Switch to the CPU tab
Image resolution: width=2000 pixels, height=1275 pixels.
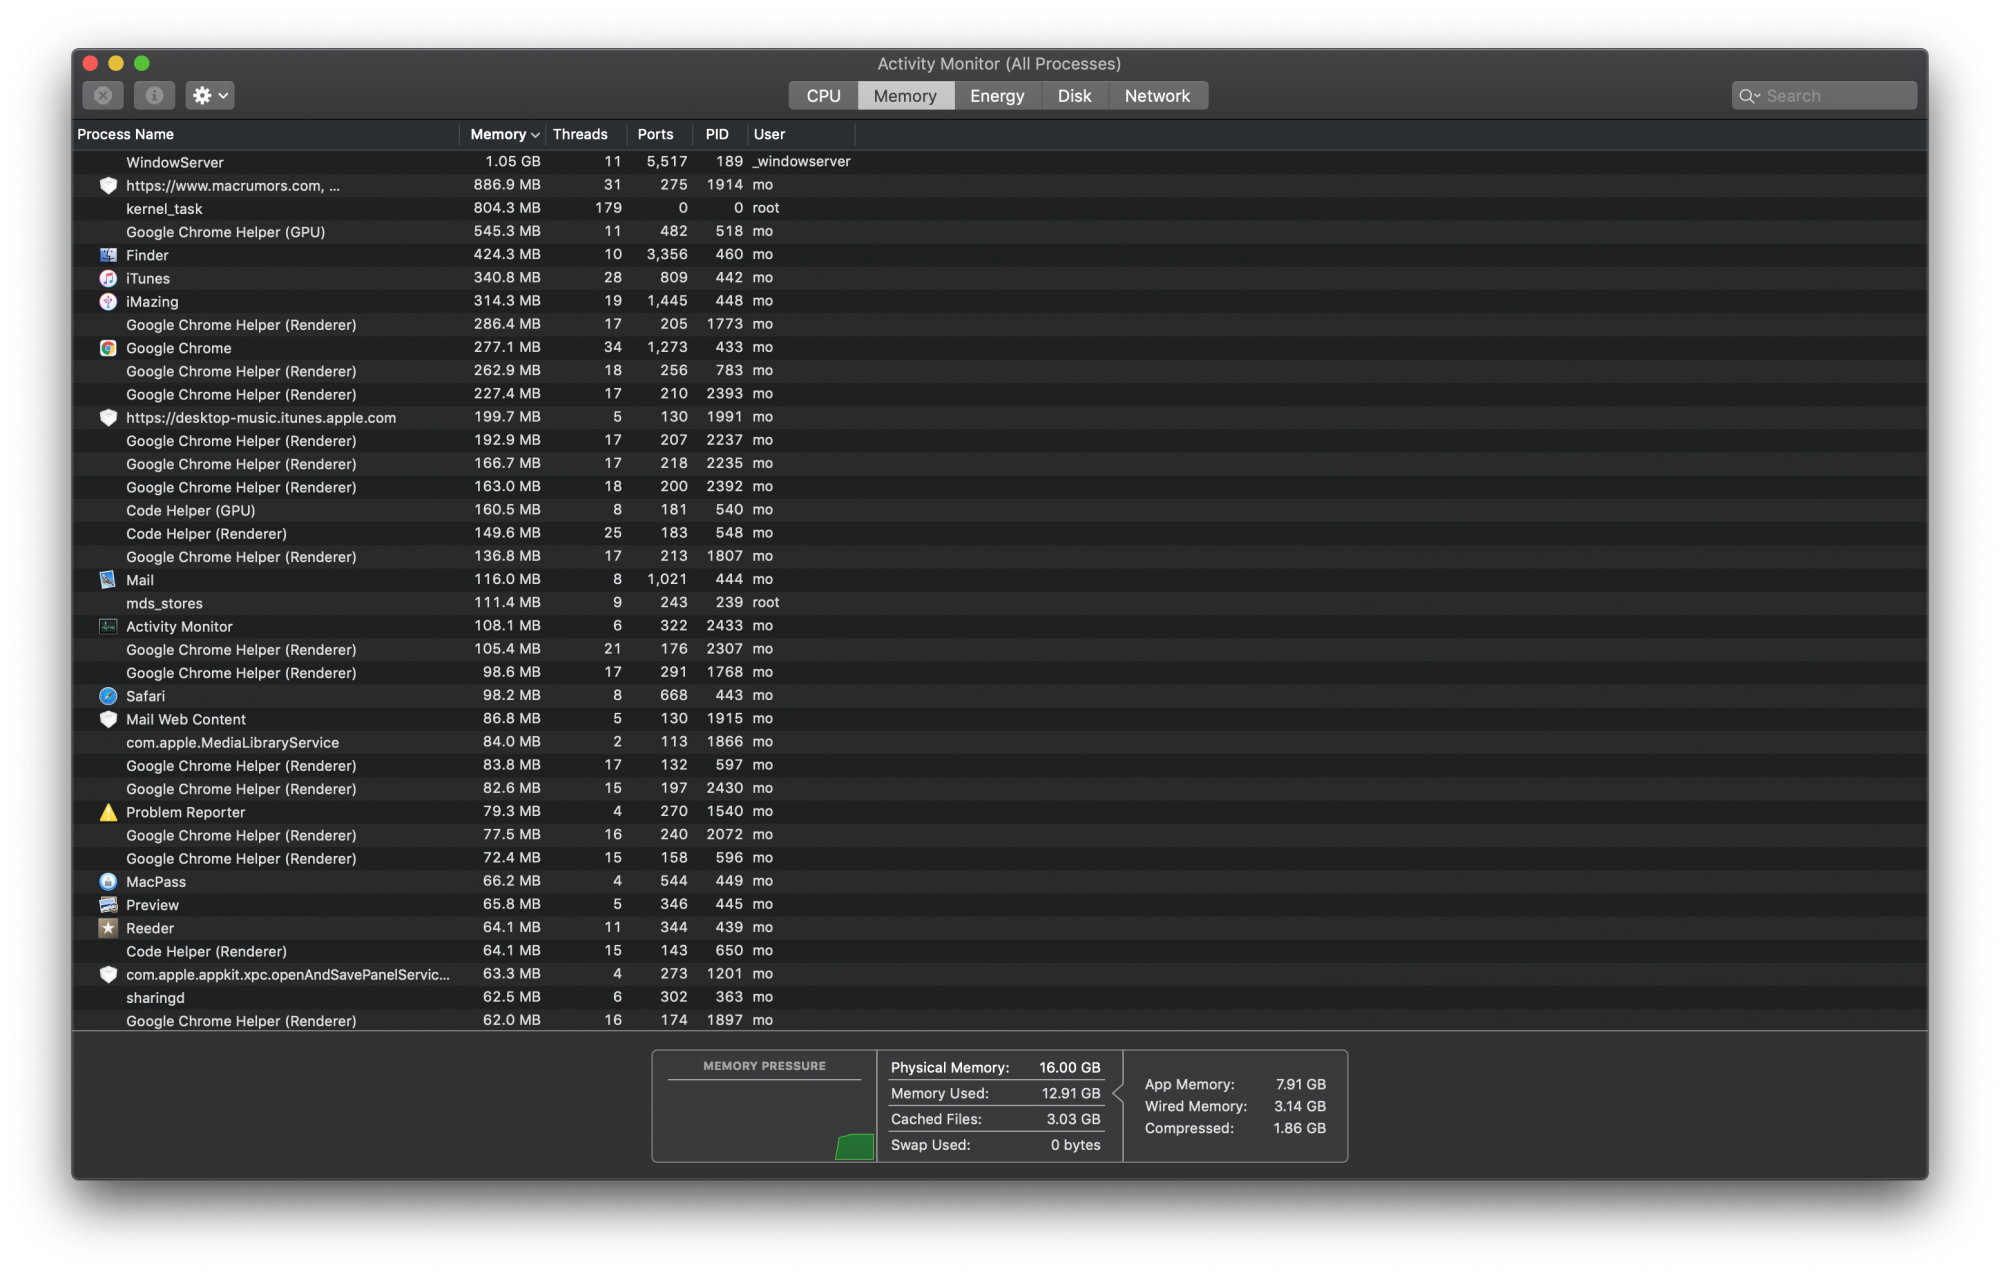coord(823,96)
